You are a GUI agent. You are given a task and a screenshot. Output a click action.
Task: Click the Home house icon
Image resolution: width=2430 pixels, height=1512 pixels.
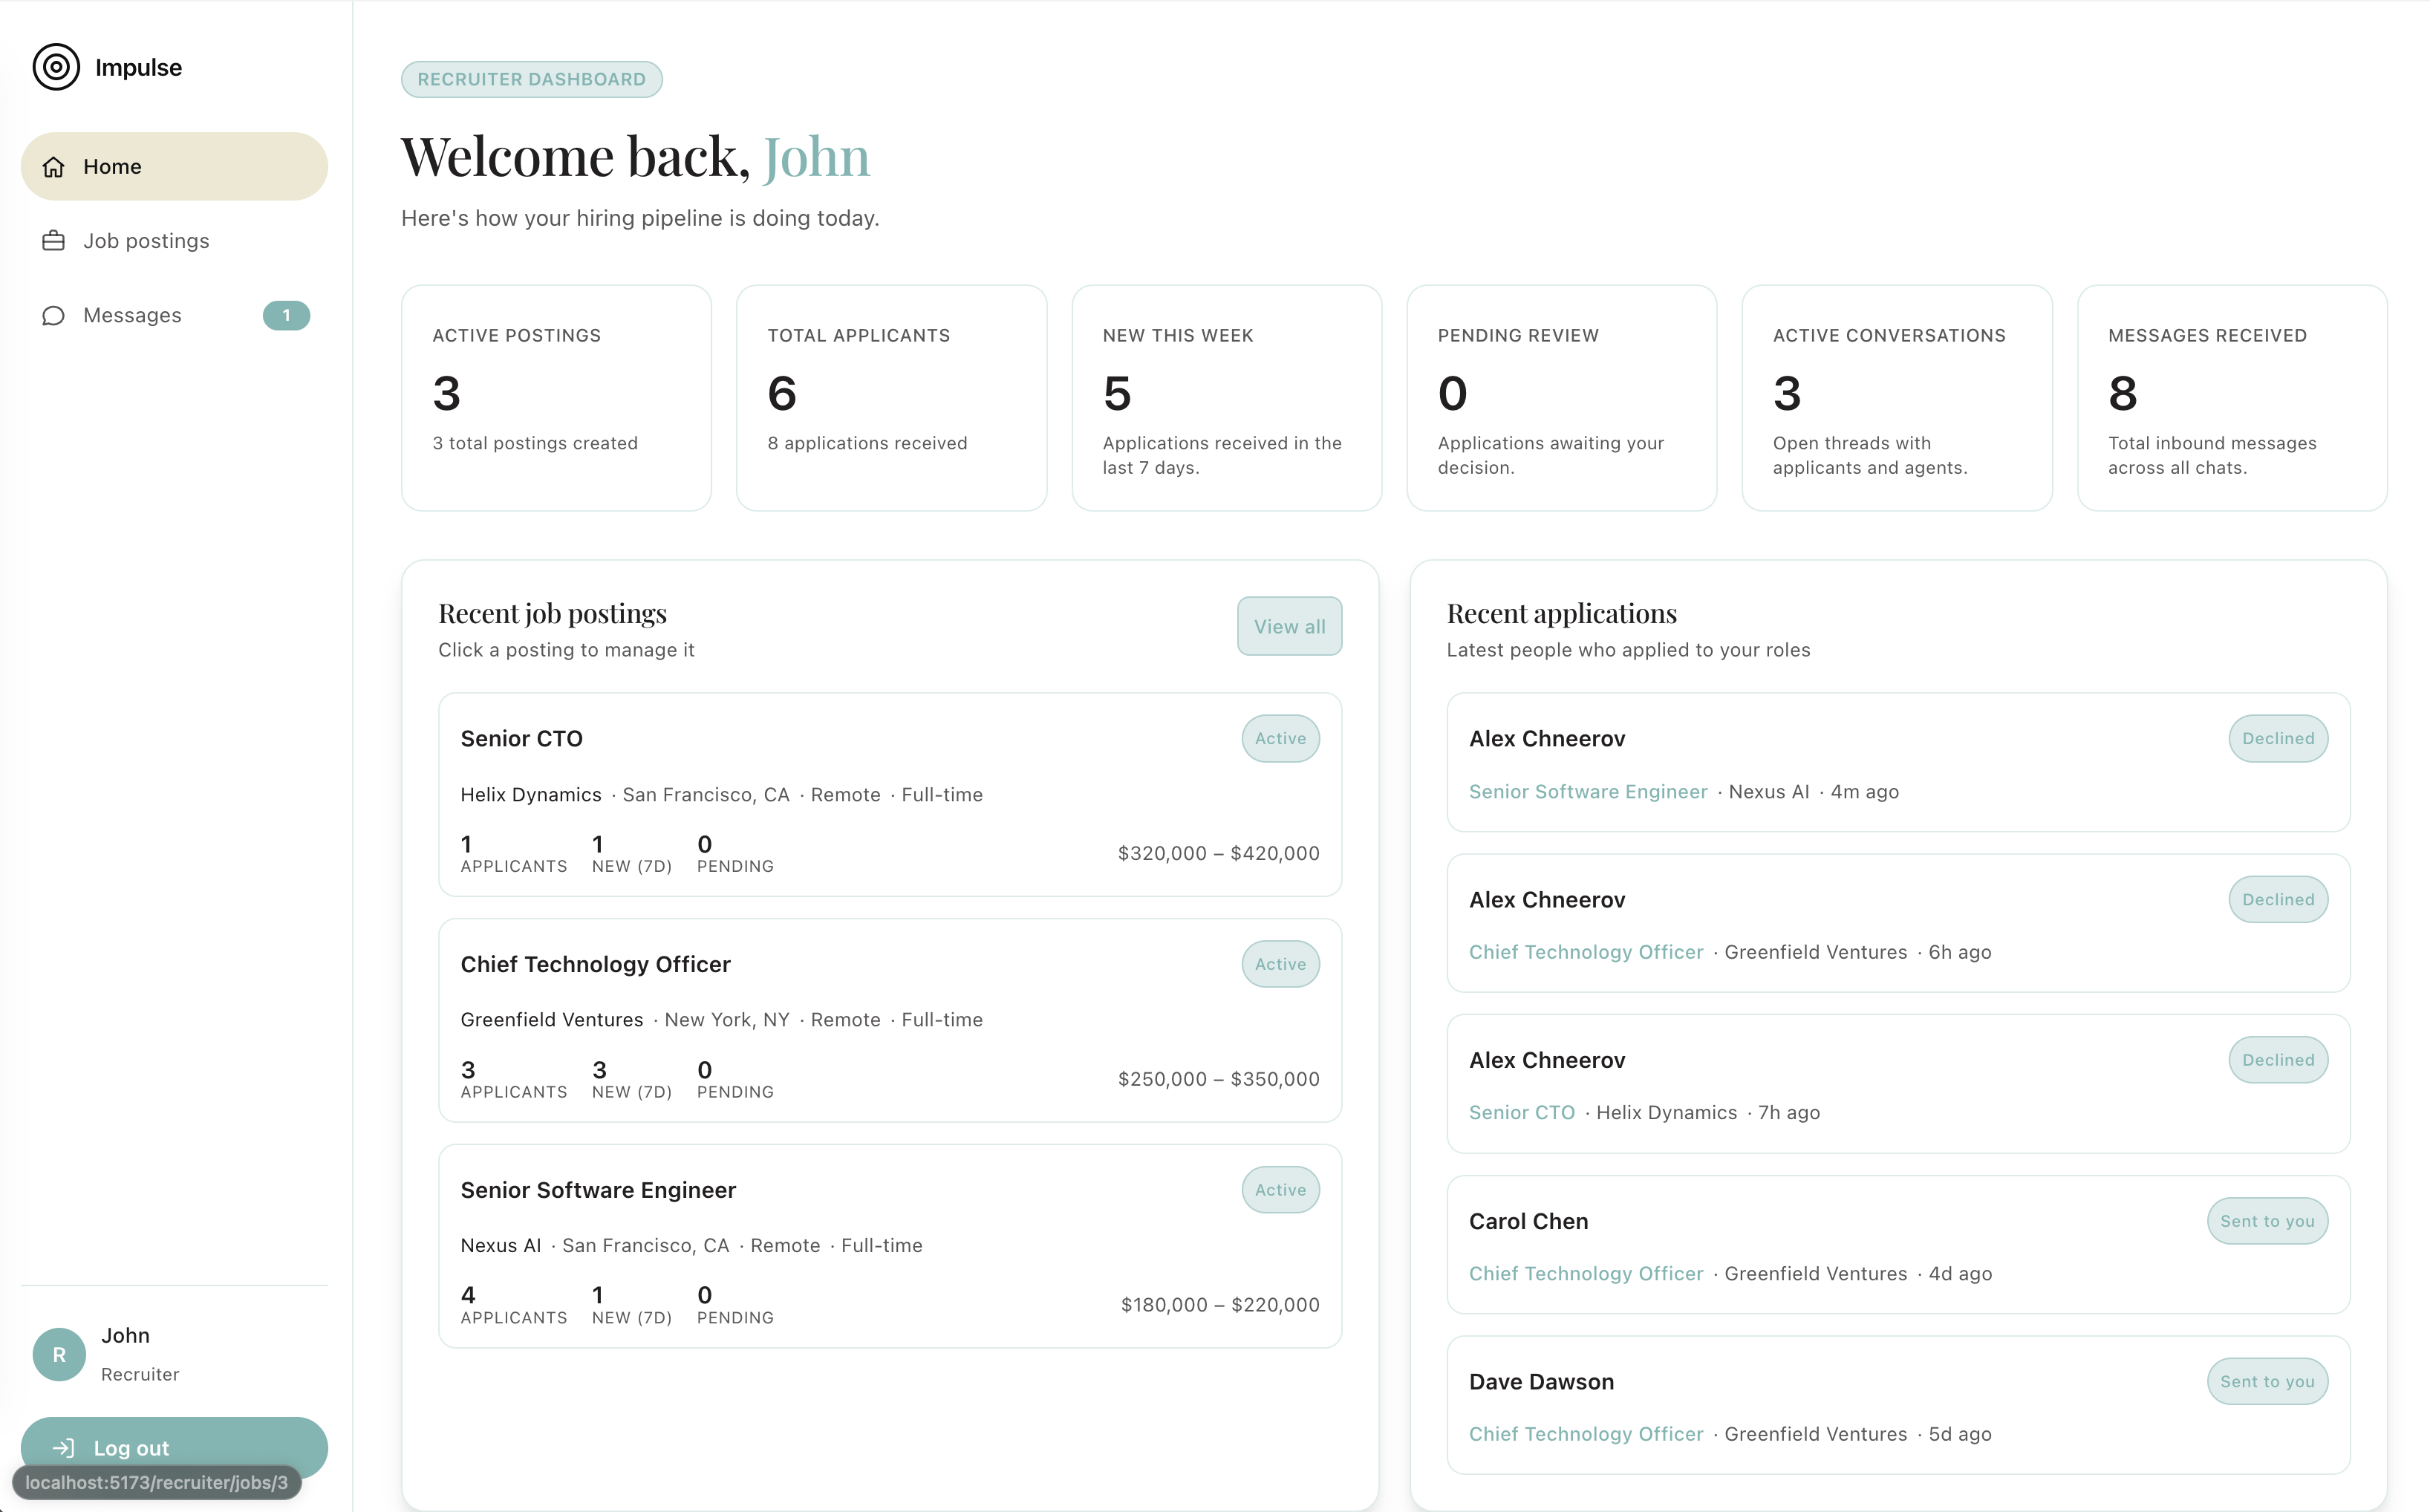[x=54, y=167]
